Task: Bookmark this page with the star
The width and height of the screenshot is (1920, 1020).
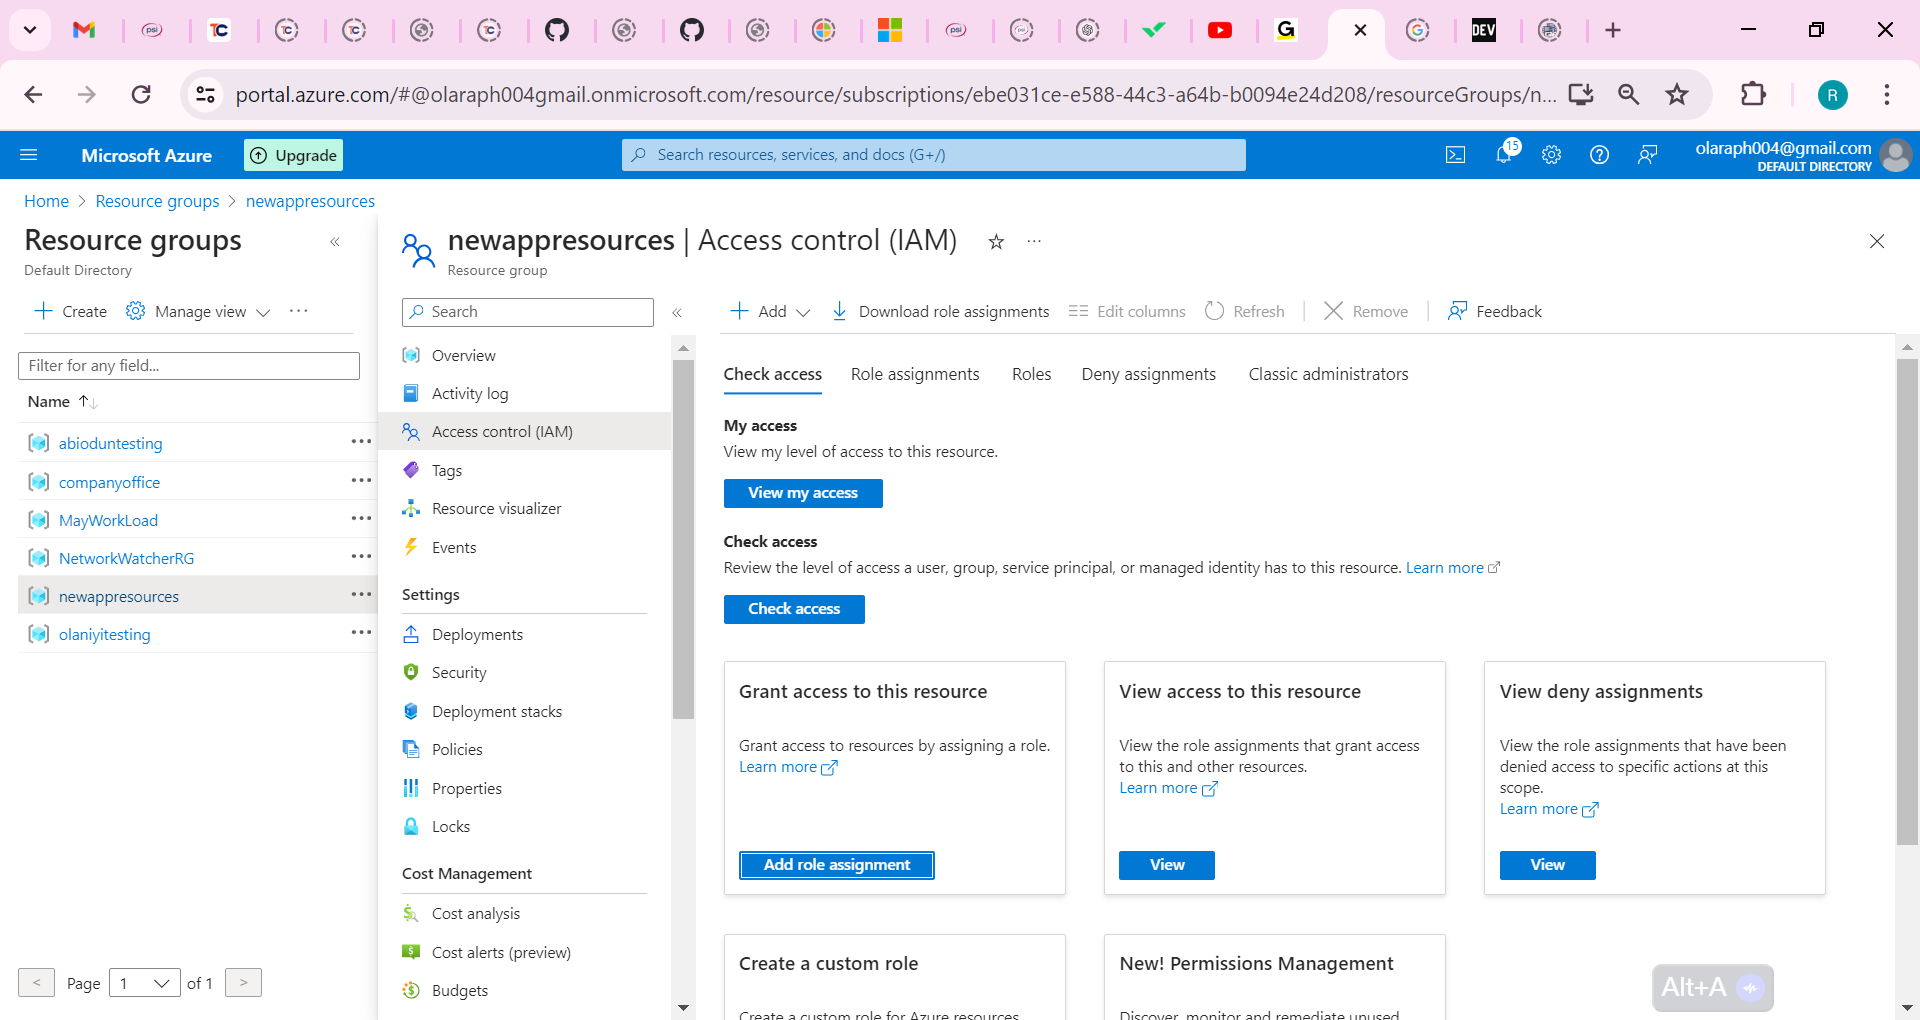Action: (1677, 94)
